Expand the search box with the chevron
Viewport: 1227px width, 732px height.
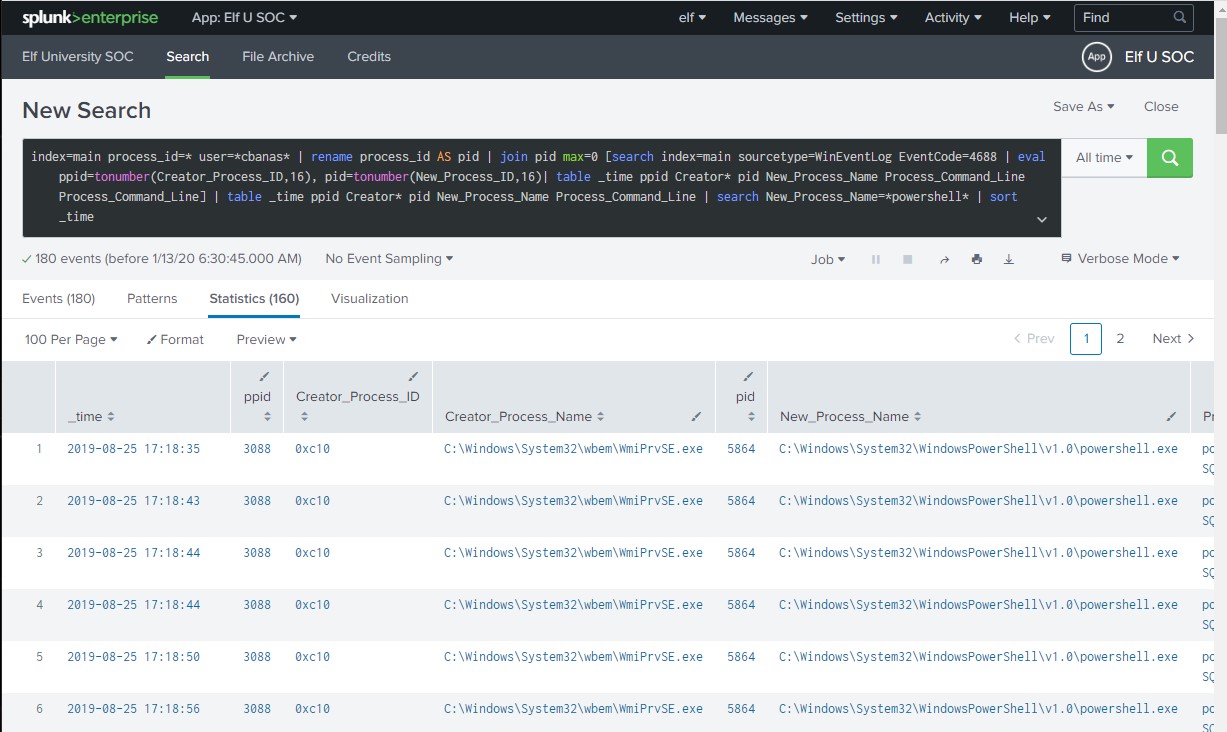(x=1042, y=219)
